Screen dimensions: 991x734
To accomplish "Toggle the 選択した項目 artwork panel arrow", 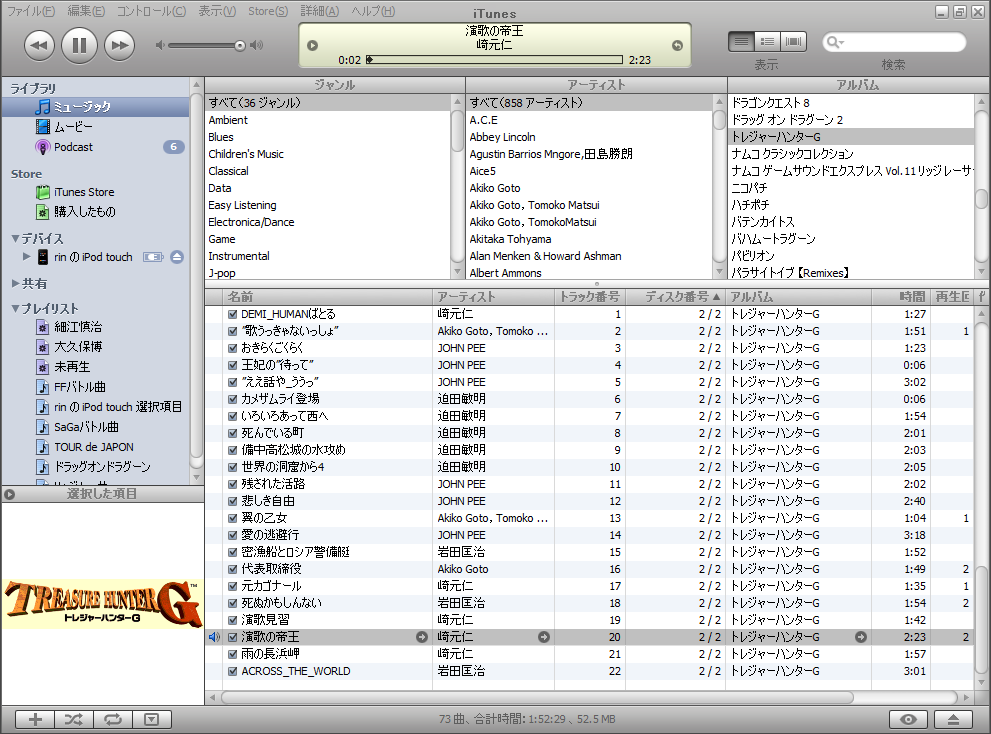I will [x=9, y=494].
